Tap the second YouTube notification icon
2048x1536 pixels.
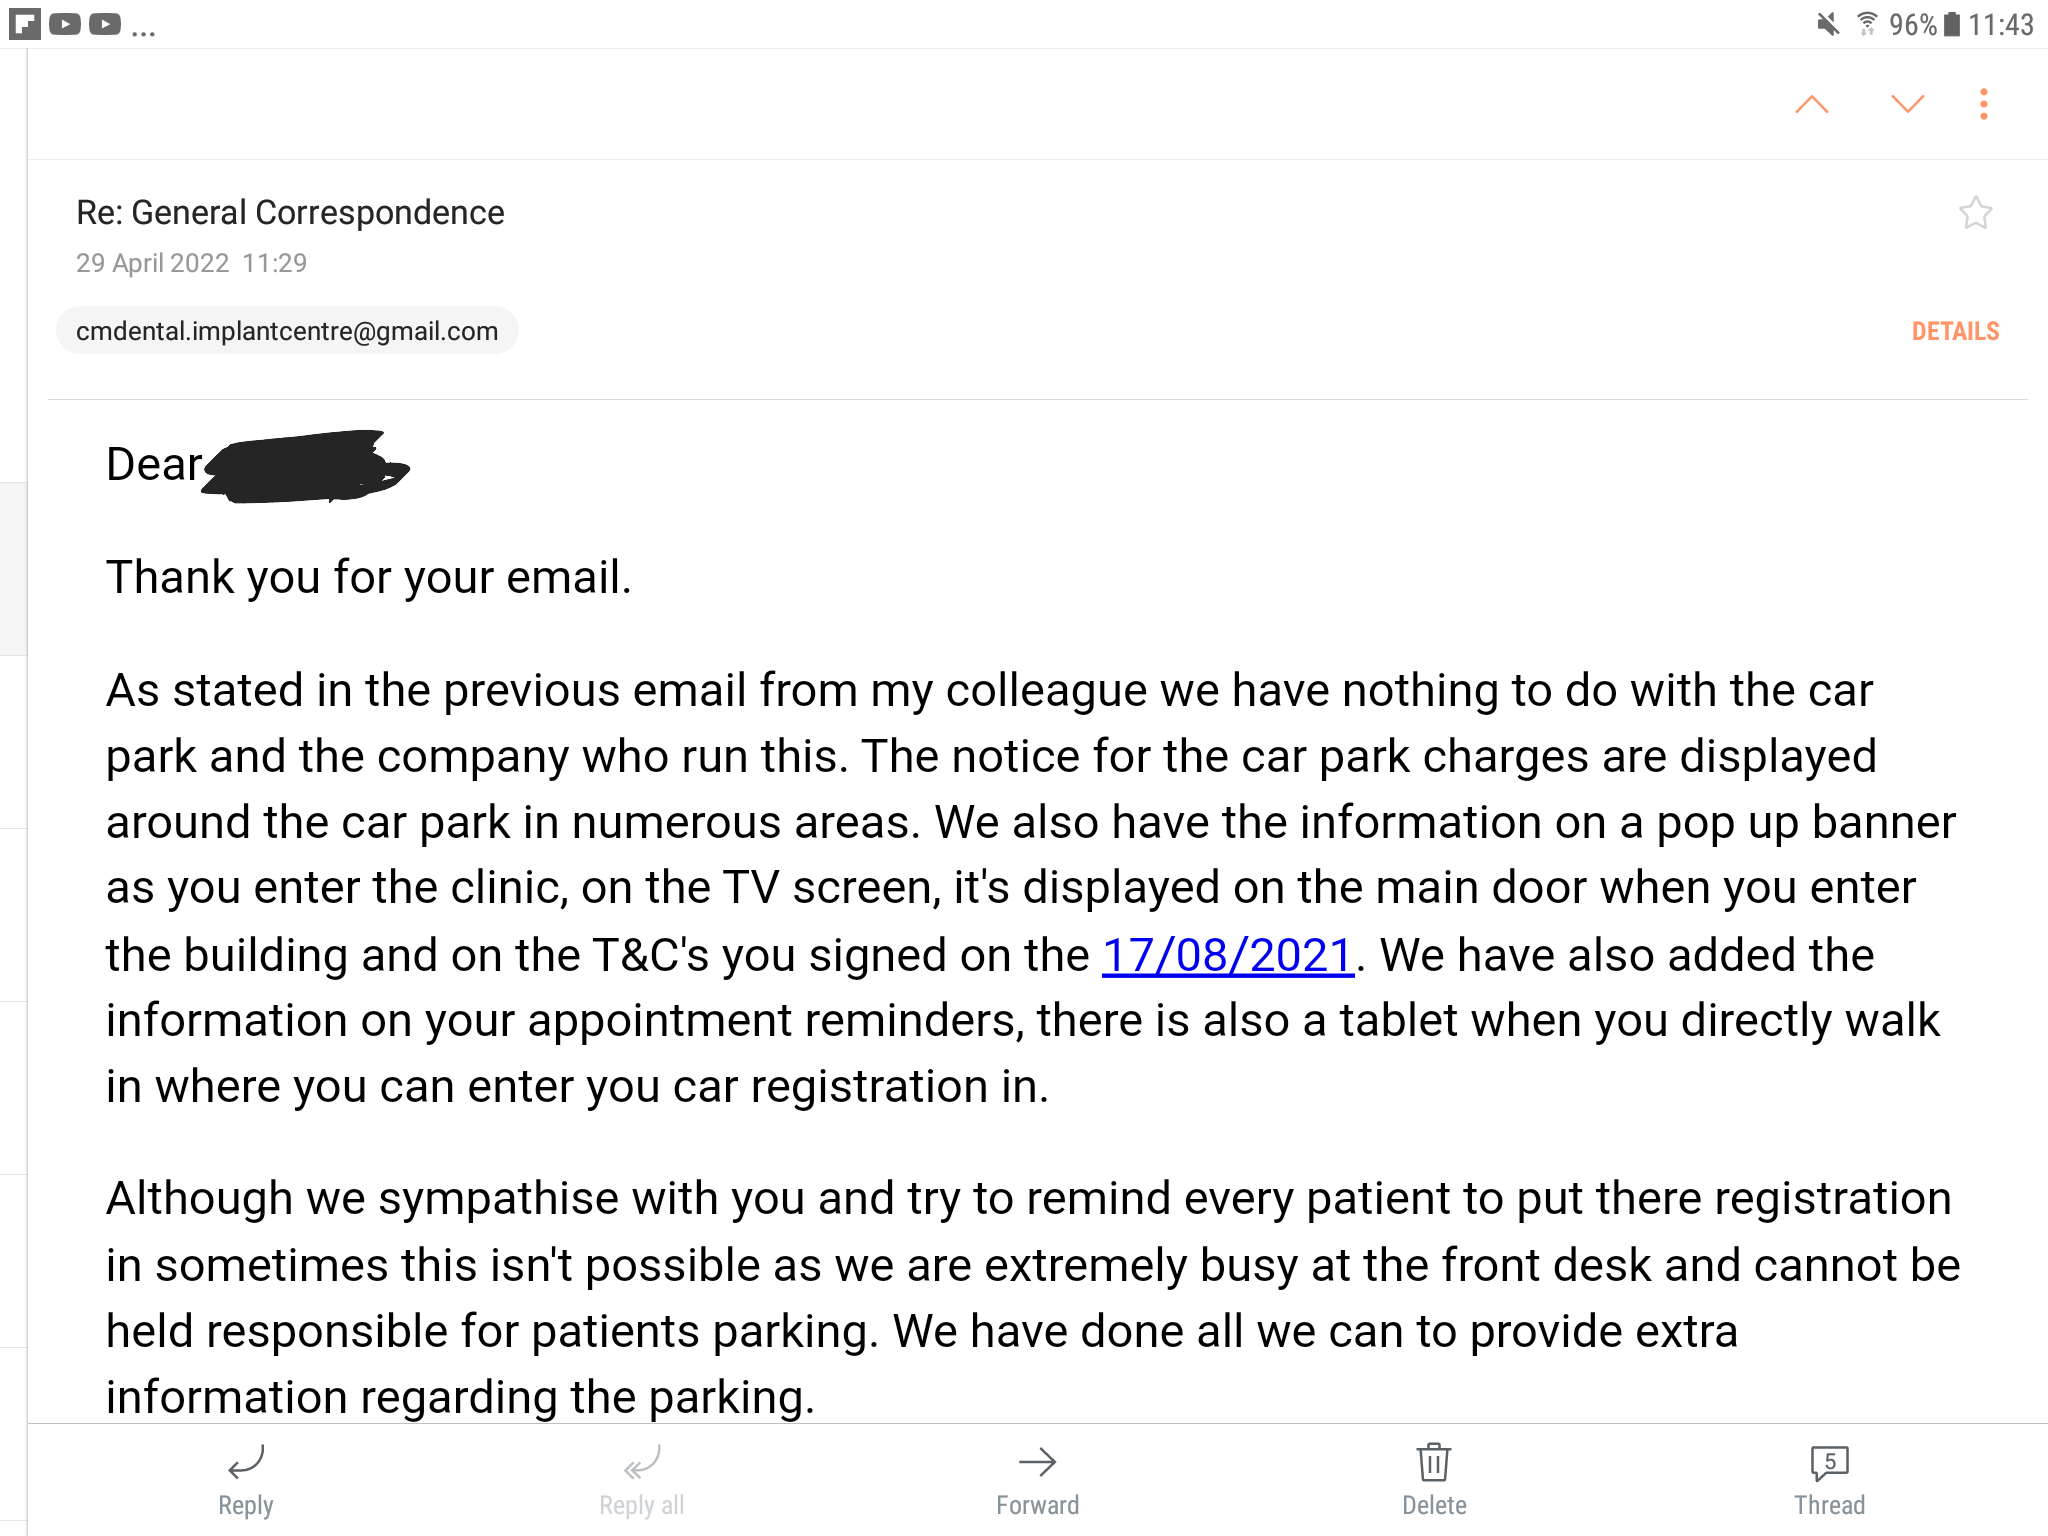105,24
